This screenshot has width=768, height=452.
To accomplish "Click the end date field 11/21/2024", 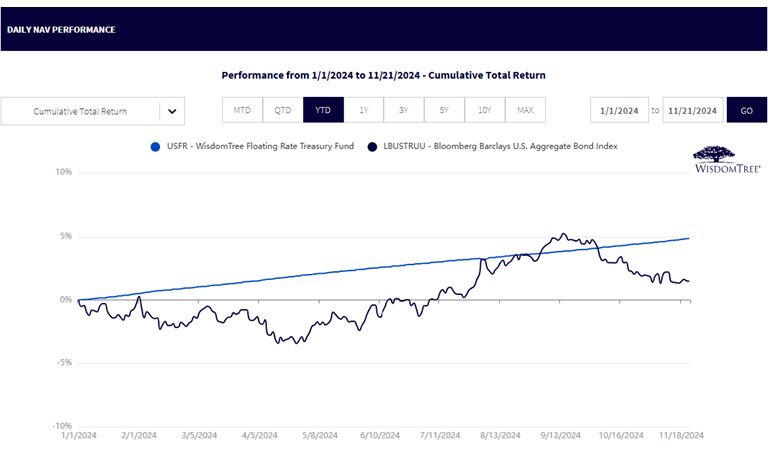I will coord(693,110).
